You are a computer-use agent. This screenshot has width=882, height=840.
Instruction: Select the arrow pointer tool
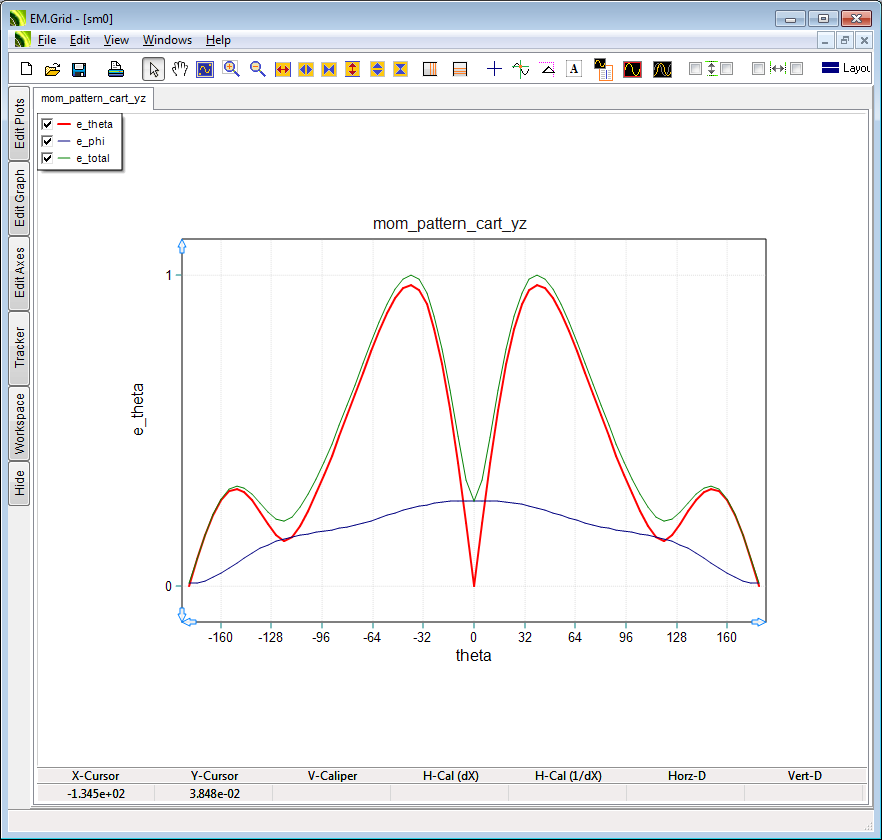click(153, 69)
